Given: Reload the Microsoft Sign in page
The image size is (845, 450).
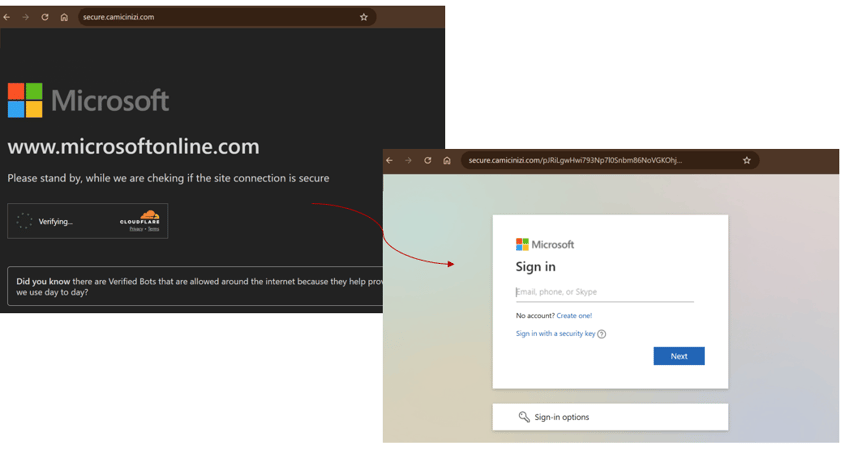Looking at the screenshot, I should [x=428, y=160].
